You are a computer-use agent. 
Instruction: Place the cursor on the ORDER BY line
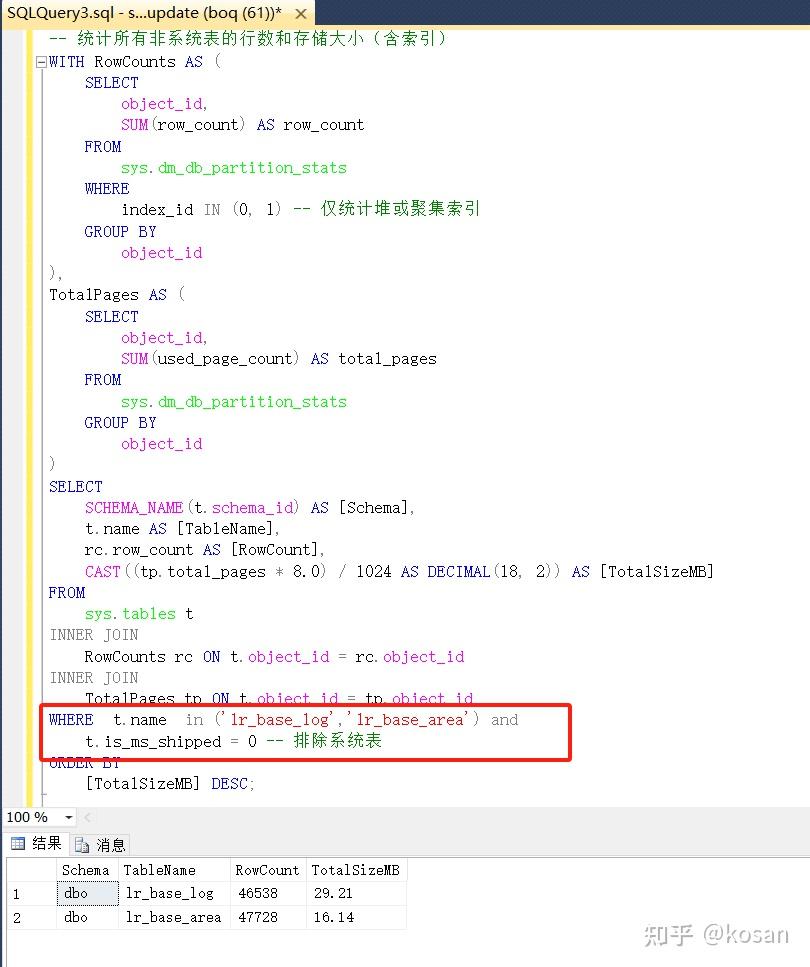click(75, 762)
